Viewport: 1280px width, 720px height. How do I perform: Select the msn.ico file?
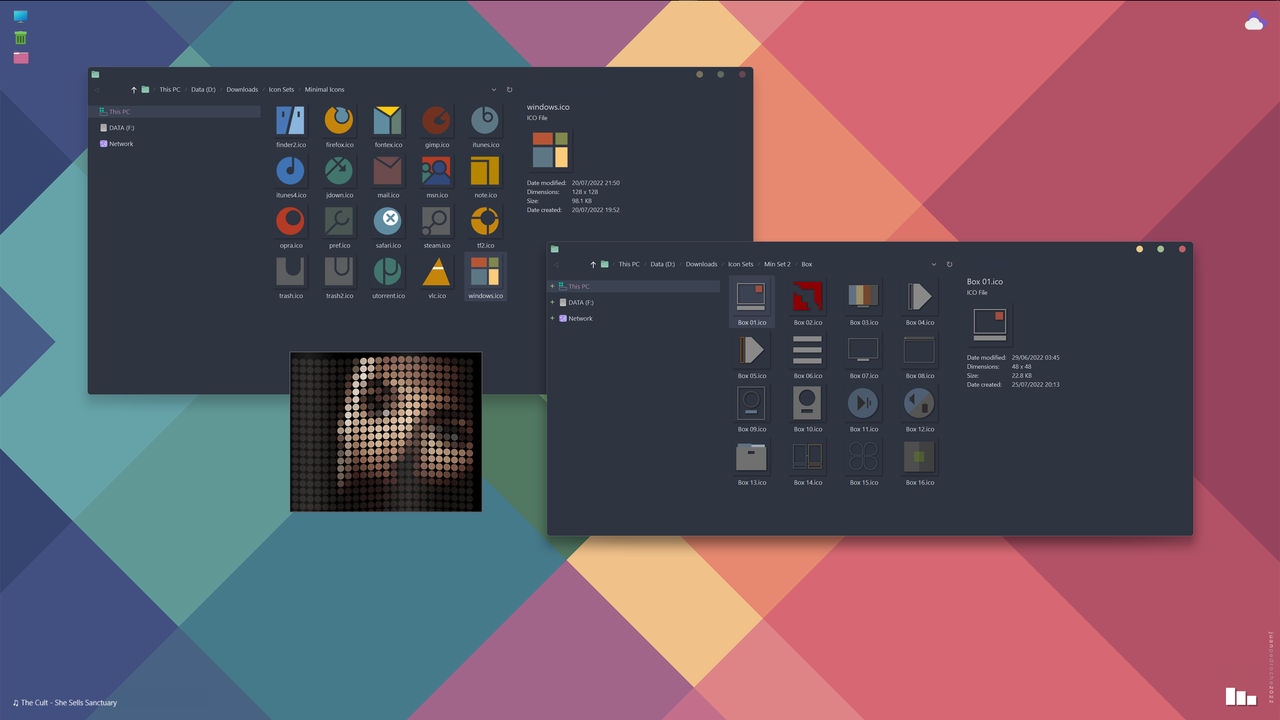click(x=436, y=177)
